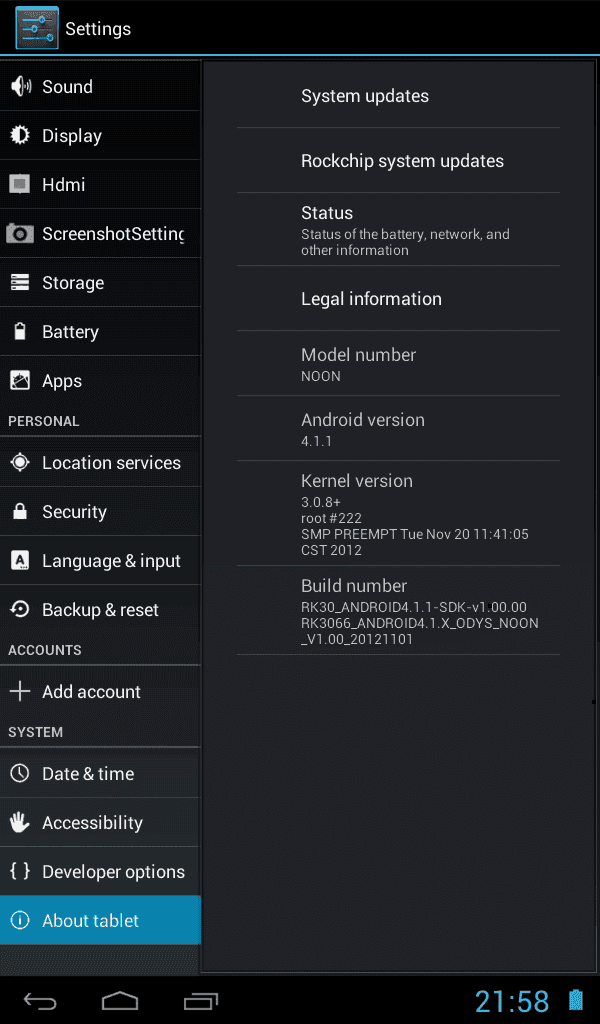Tap the Sound speaker icon
Screen dimensions: 600x1024
click(20, 86)
